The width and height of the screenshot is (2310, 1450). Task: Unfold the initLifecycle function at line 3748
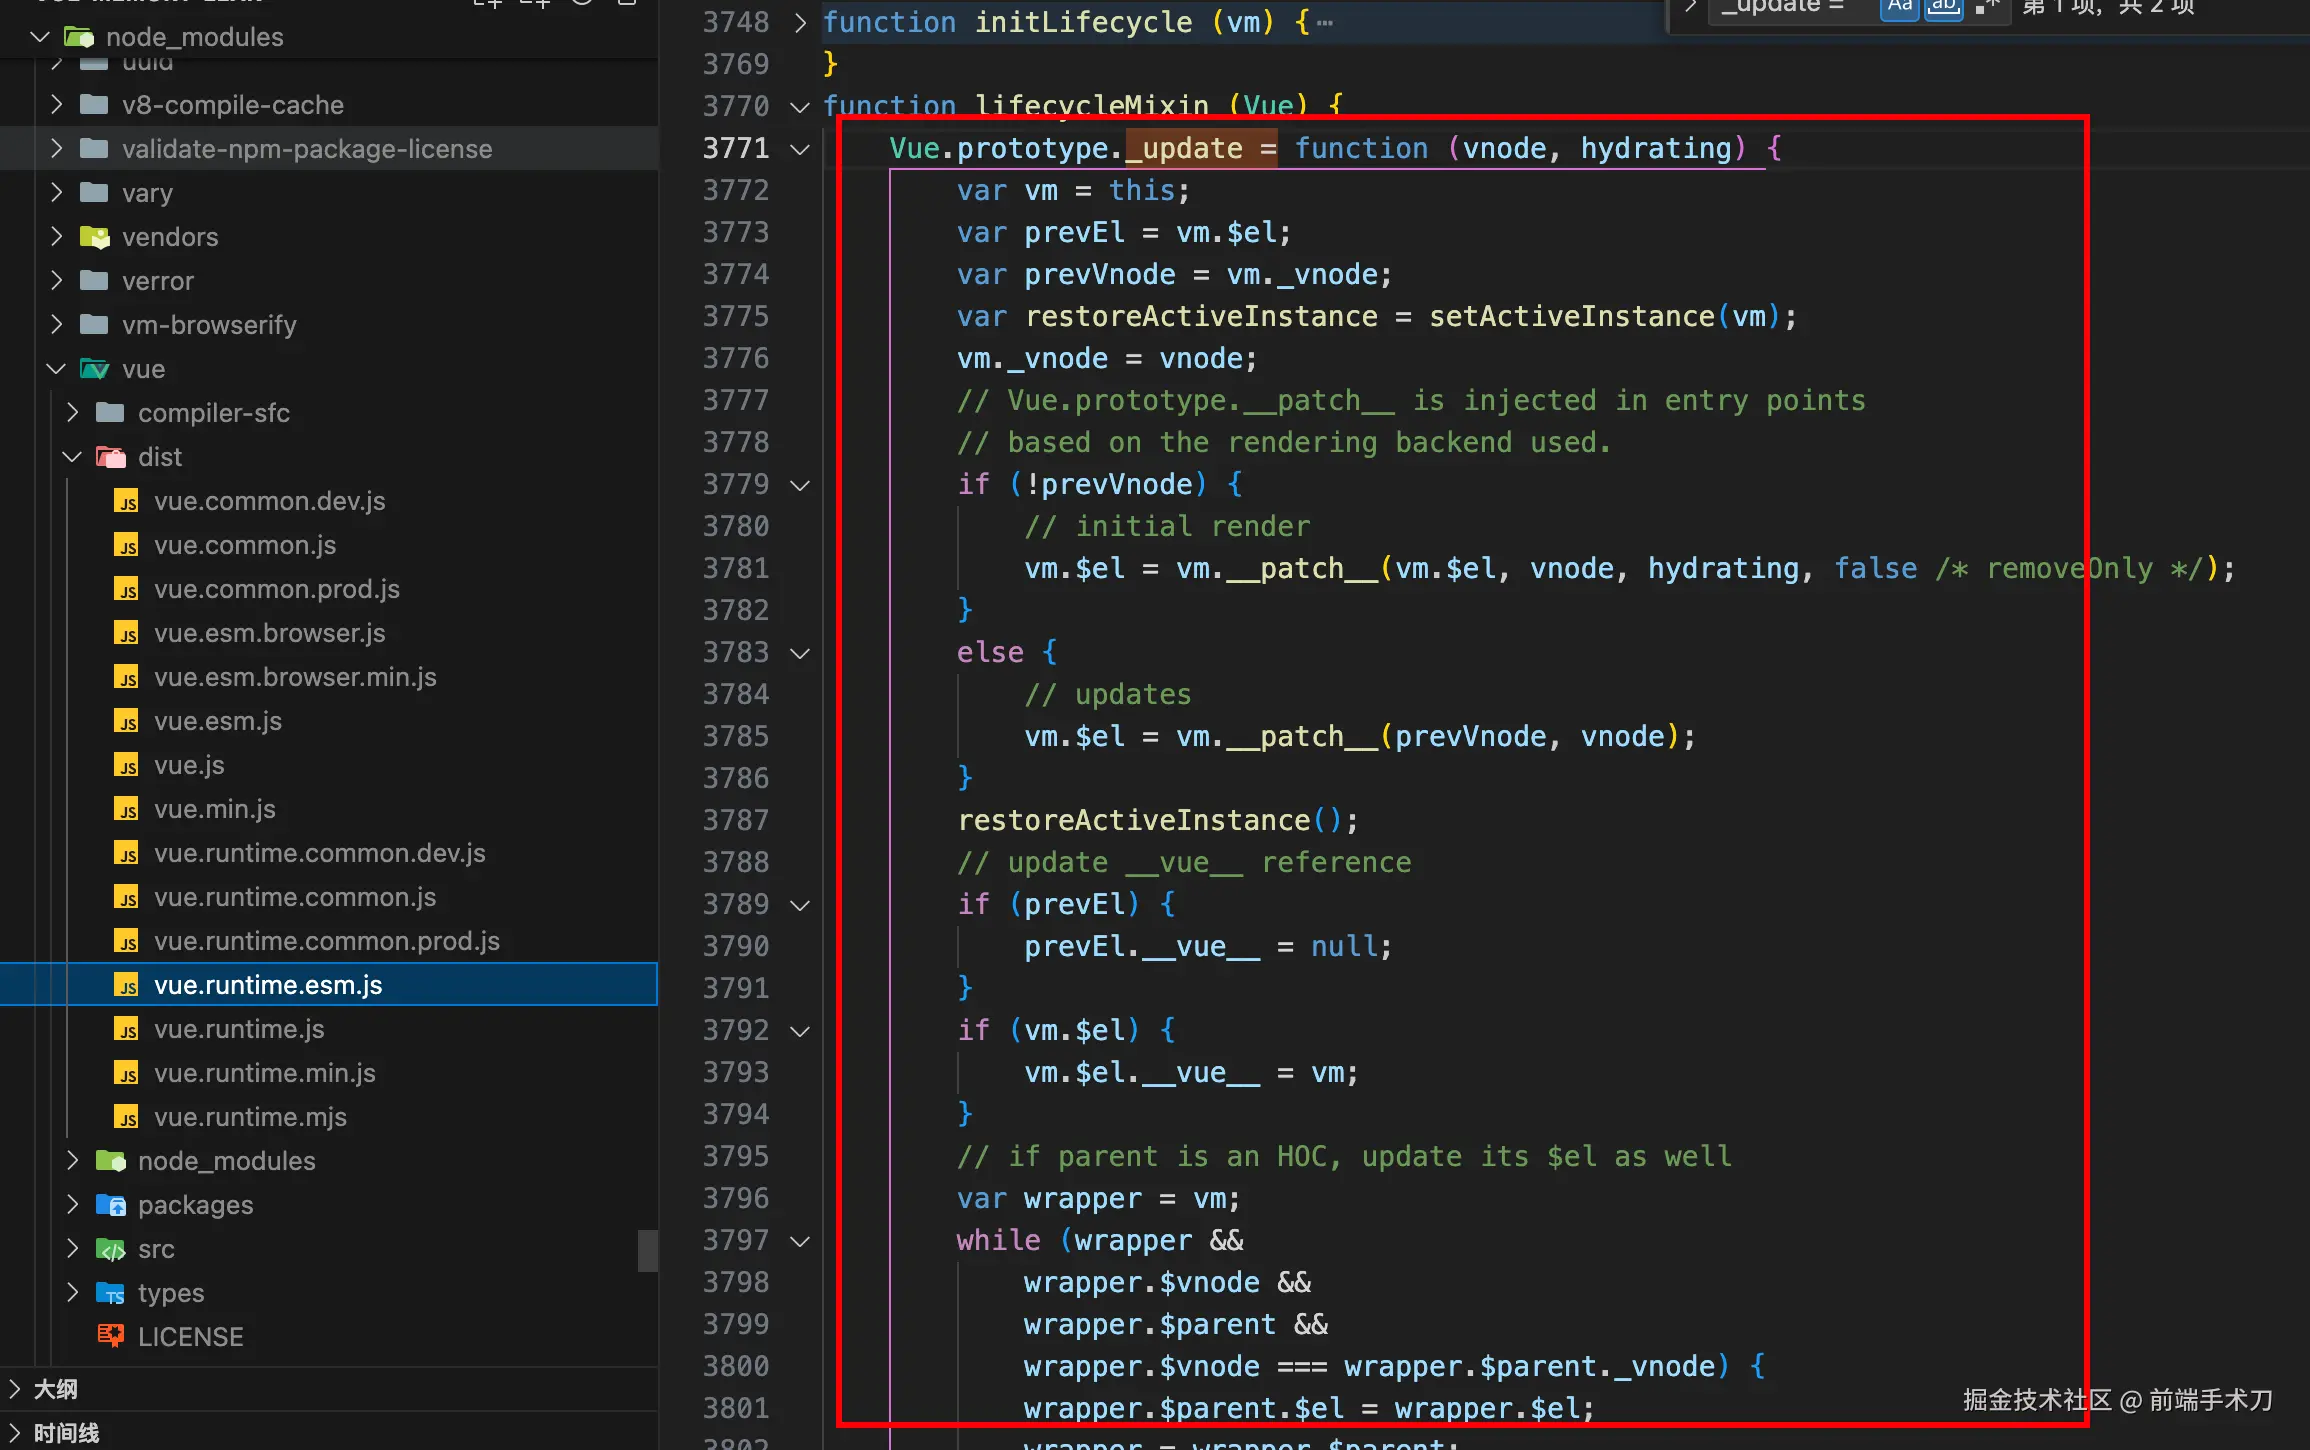(800, 23)
